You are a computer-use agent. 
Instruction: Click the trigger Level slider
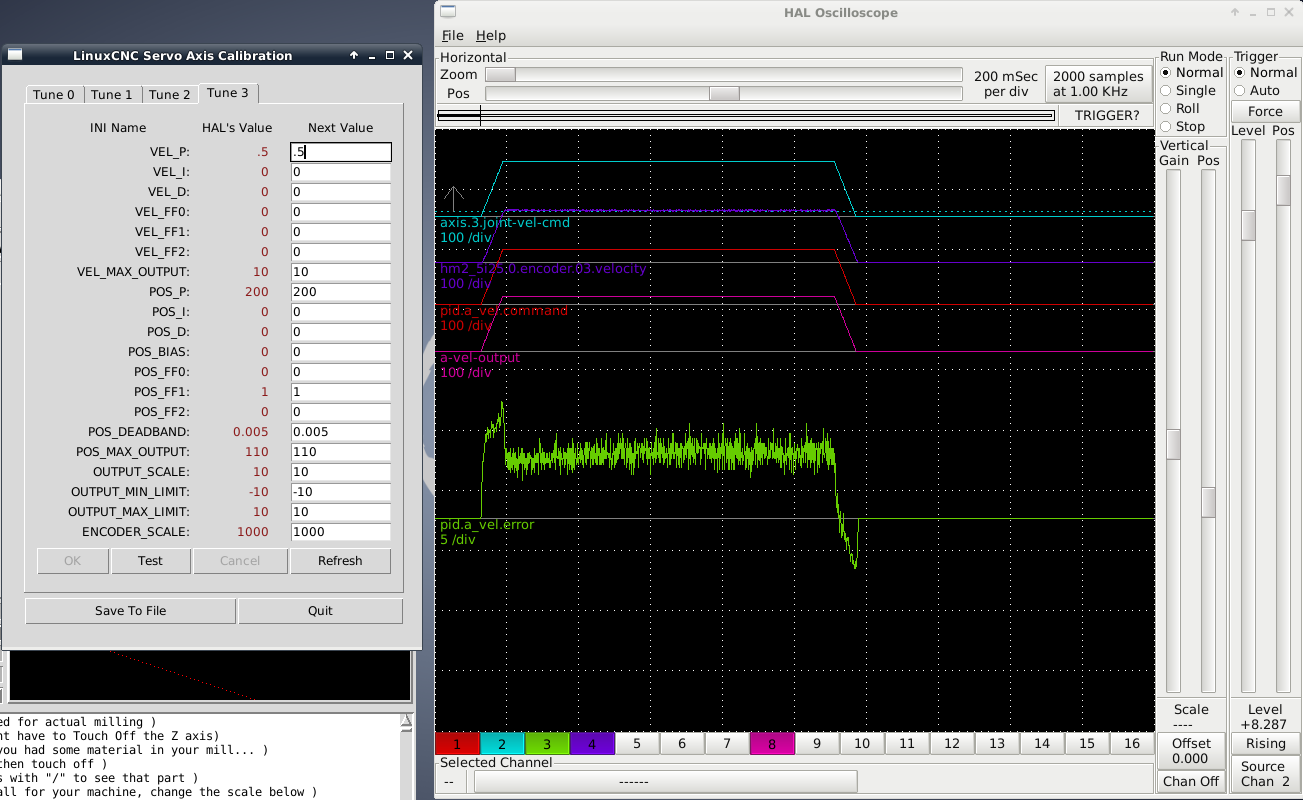(x=1248, y=416)
